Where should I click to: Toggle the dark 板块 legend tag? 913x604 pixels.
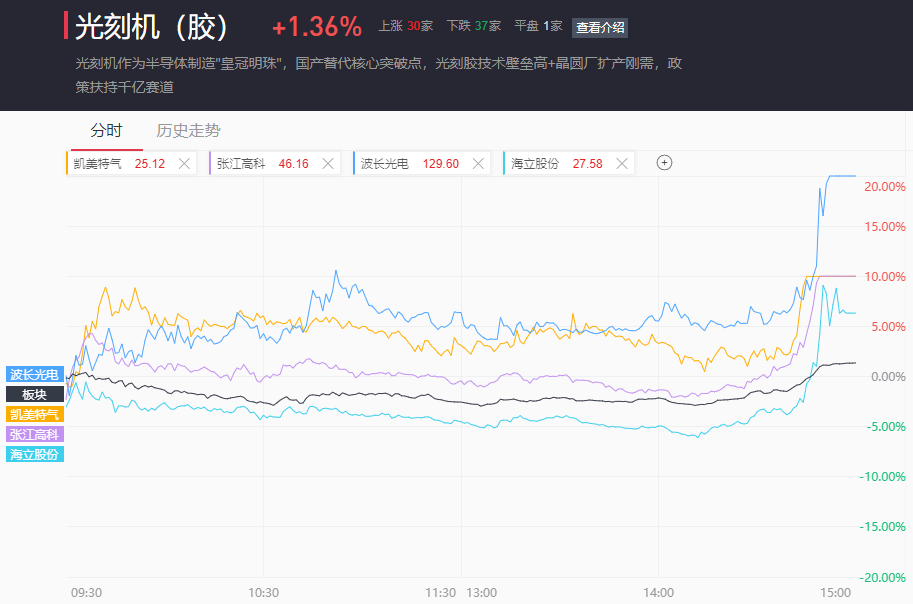(35, 394)
